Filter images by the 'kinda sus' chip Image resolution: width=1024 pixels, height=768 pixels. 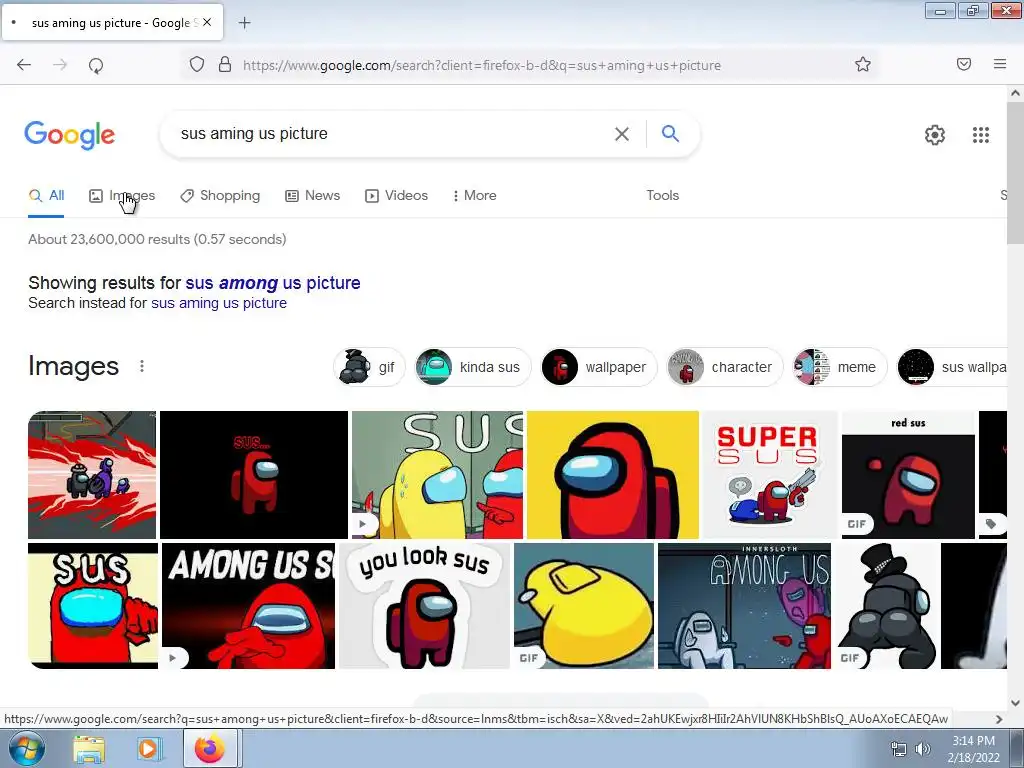pos(473,367)
